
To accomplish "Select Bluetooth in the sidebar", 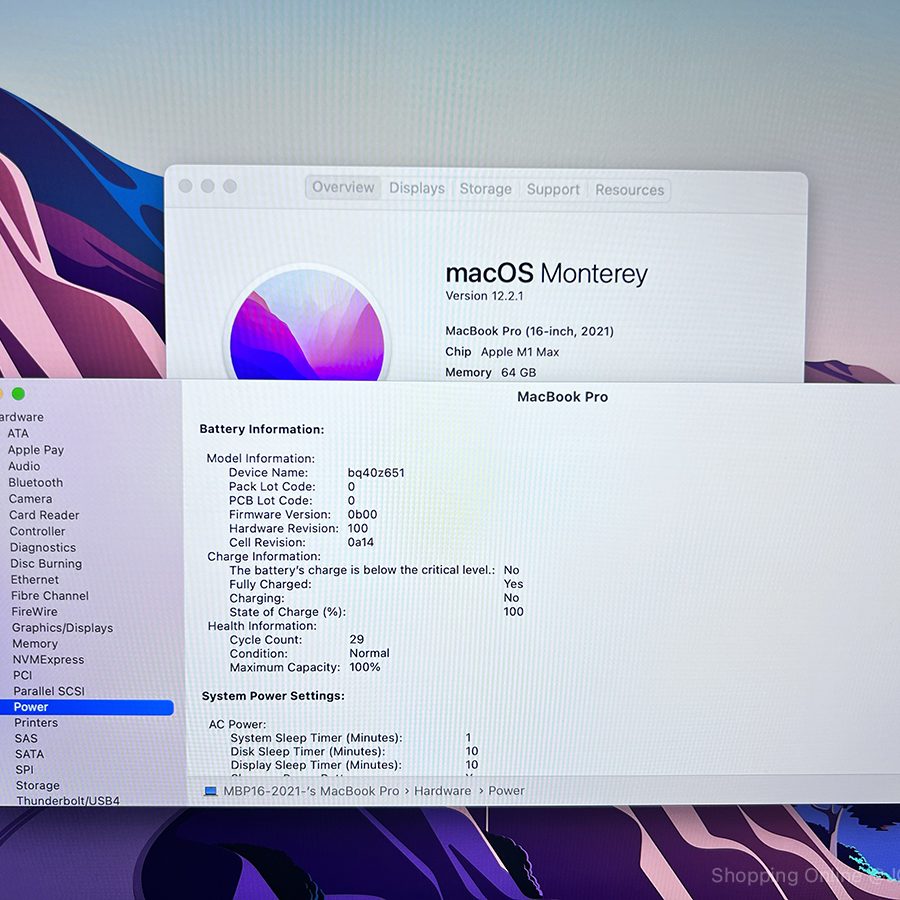I will coord(36,483).
